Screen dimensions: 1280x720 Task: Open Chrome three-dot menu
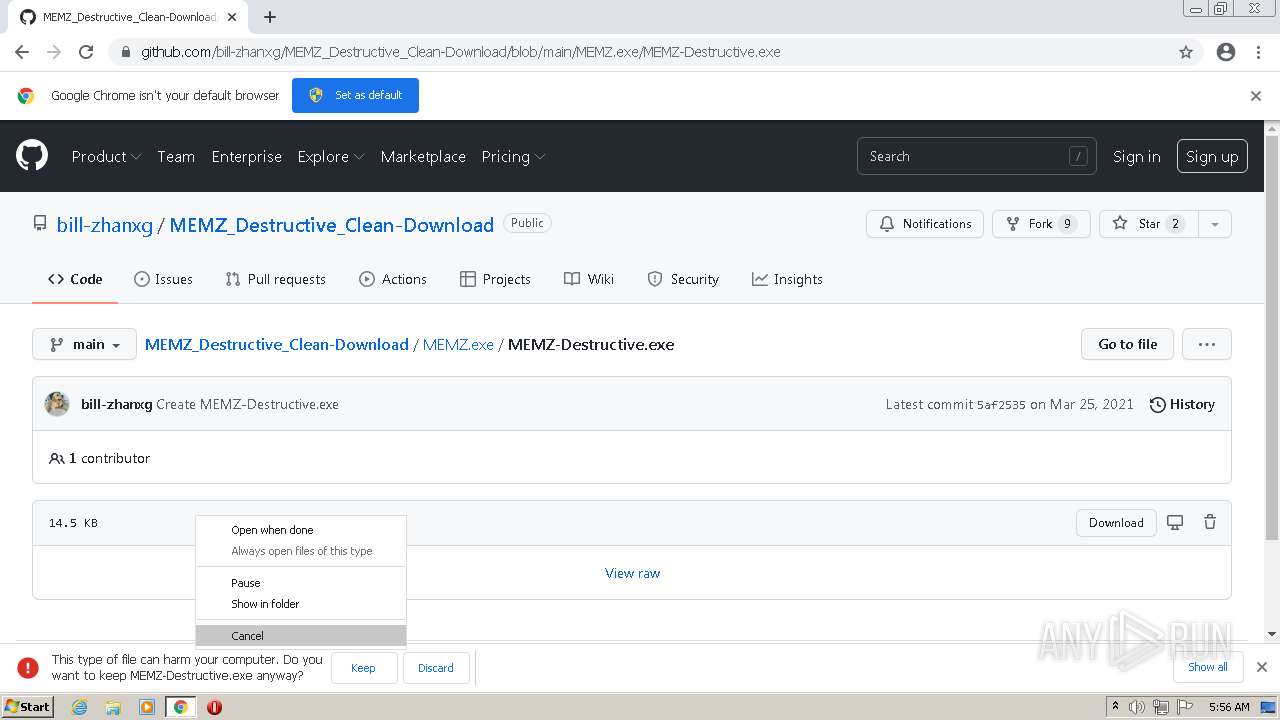point(1258,52)
